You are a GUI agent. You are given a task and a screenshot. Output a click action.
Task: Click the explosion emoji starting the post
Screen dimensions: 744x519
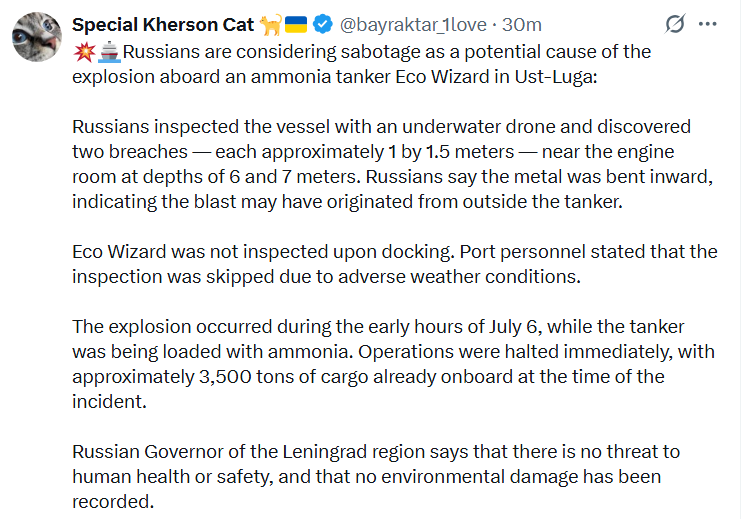[x=84, y=52]
